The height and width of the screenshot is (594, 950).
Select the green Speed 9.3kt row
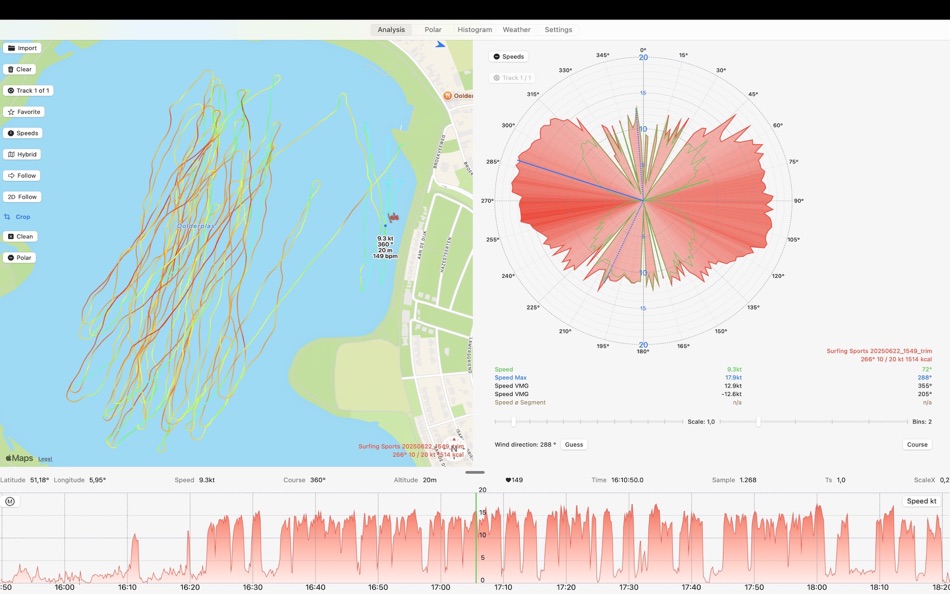[713, 369]
